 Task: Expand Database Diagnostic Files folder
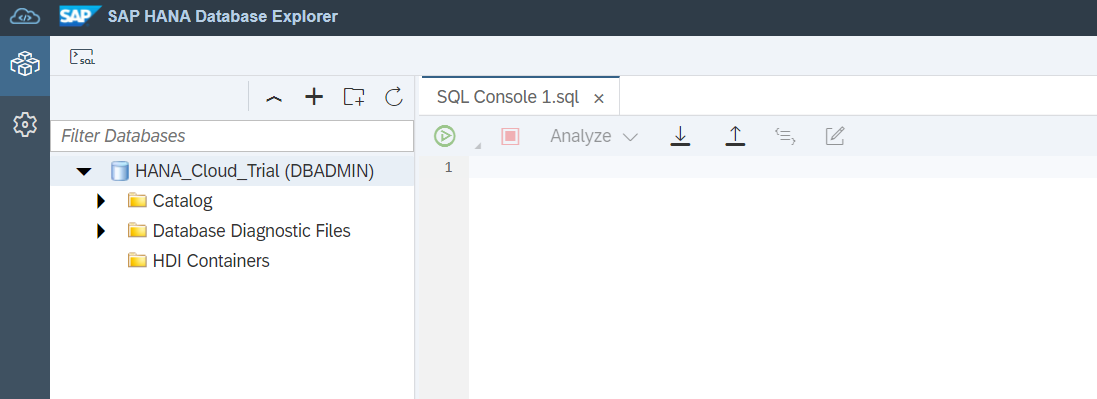[x=101, y=230]
